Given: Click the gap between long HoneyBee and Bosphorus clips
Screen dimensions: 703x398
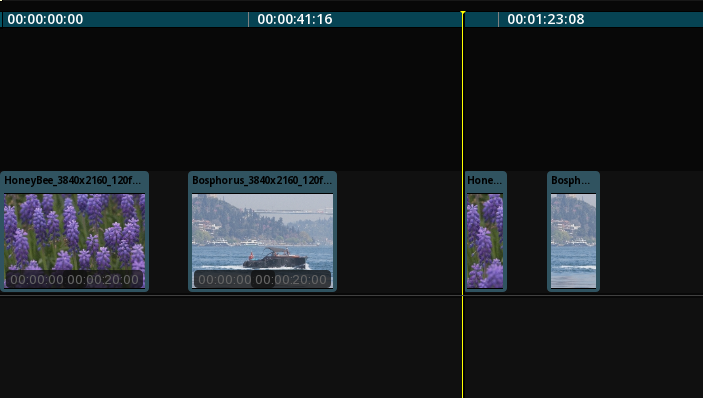Looking at the screenshot, I should coord(168,232).
